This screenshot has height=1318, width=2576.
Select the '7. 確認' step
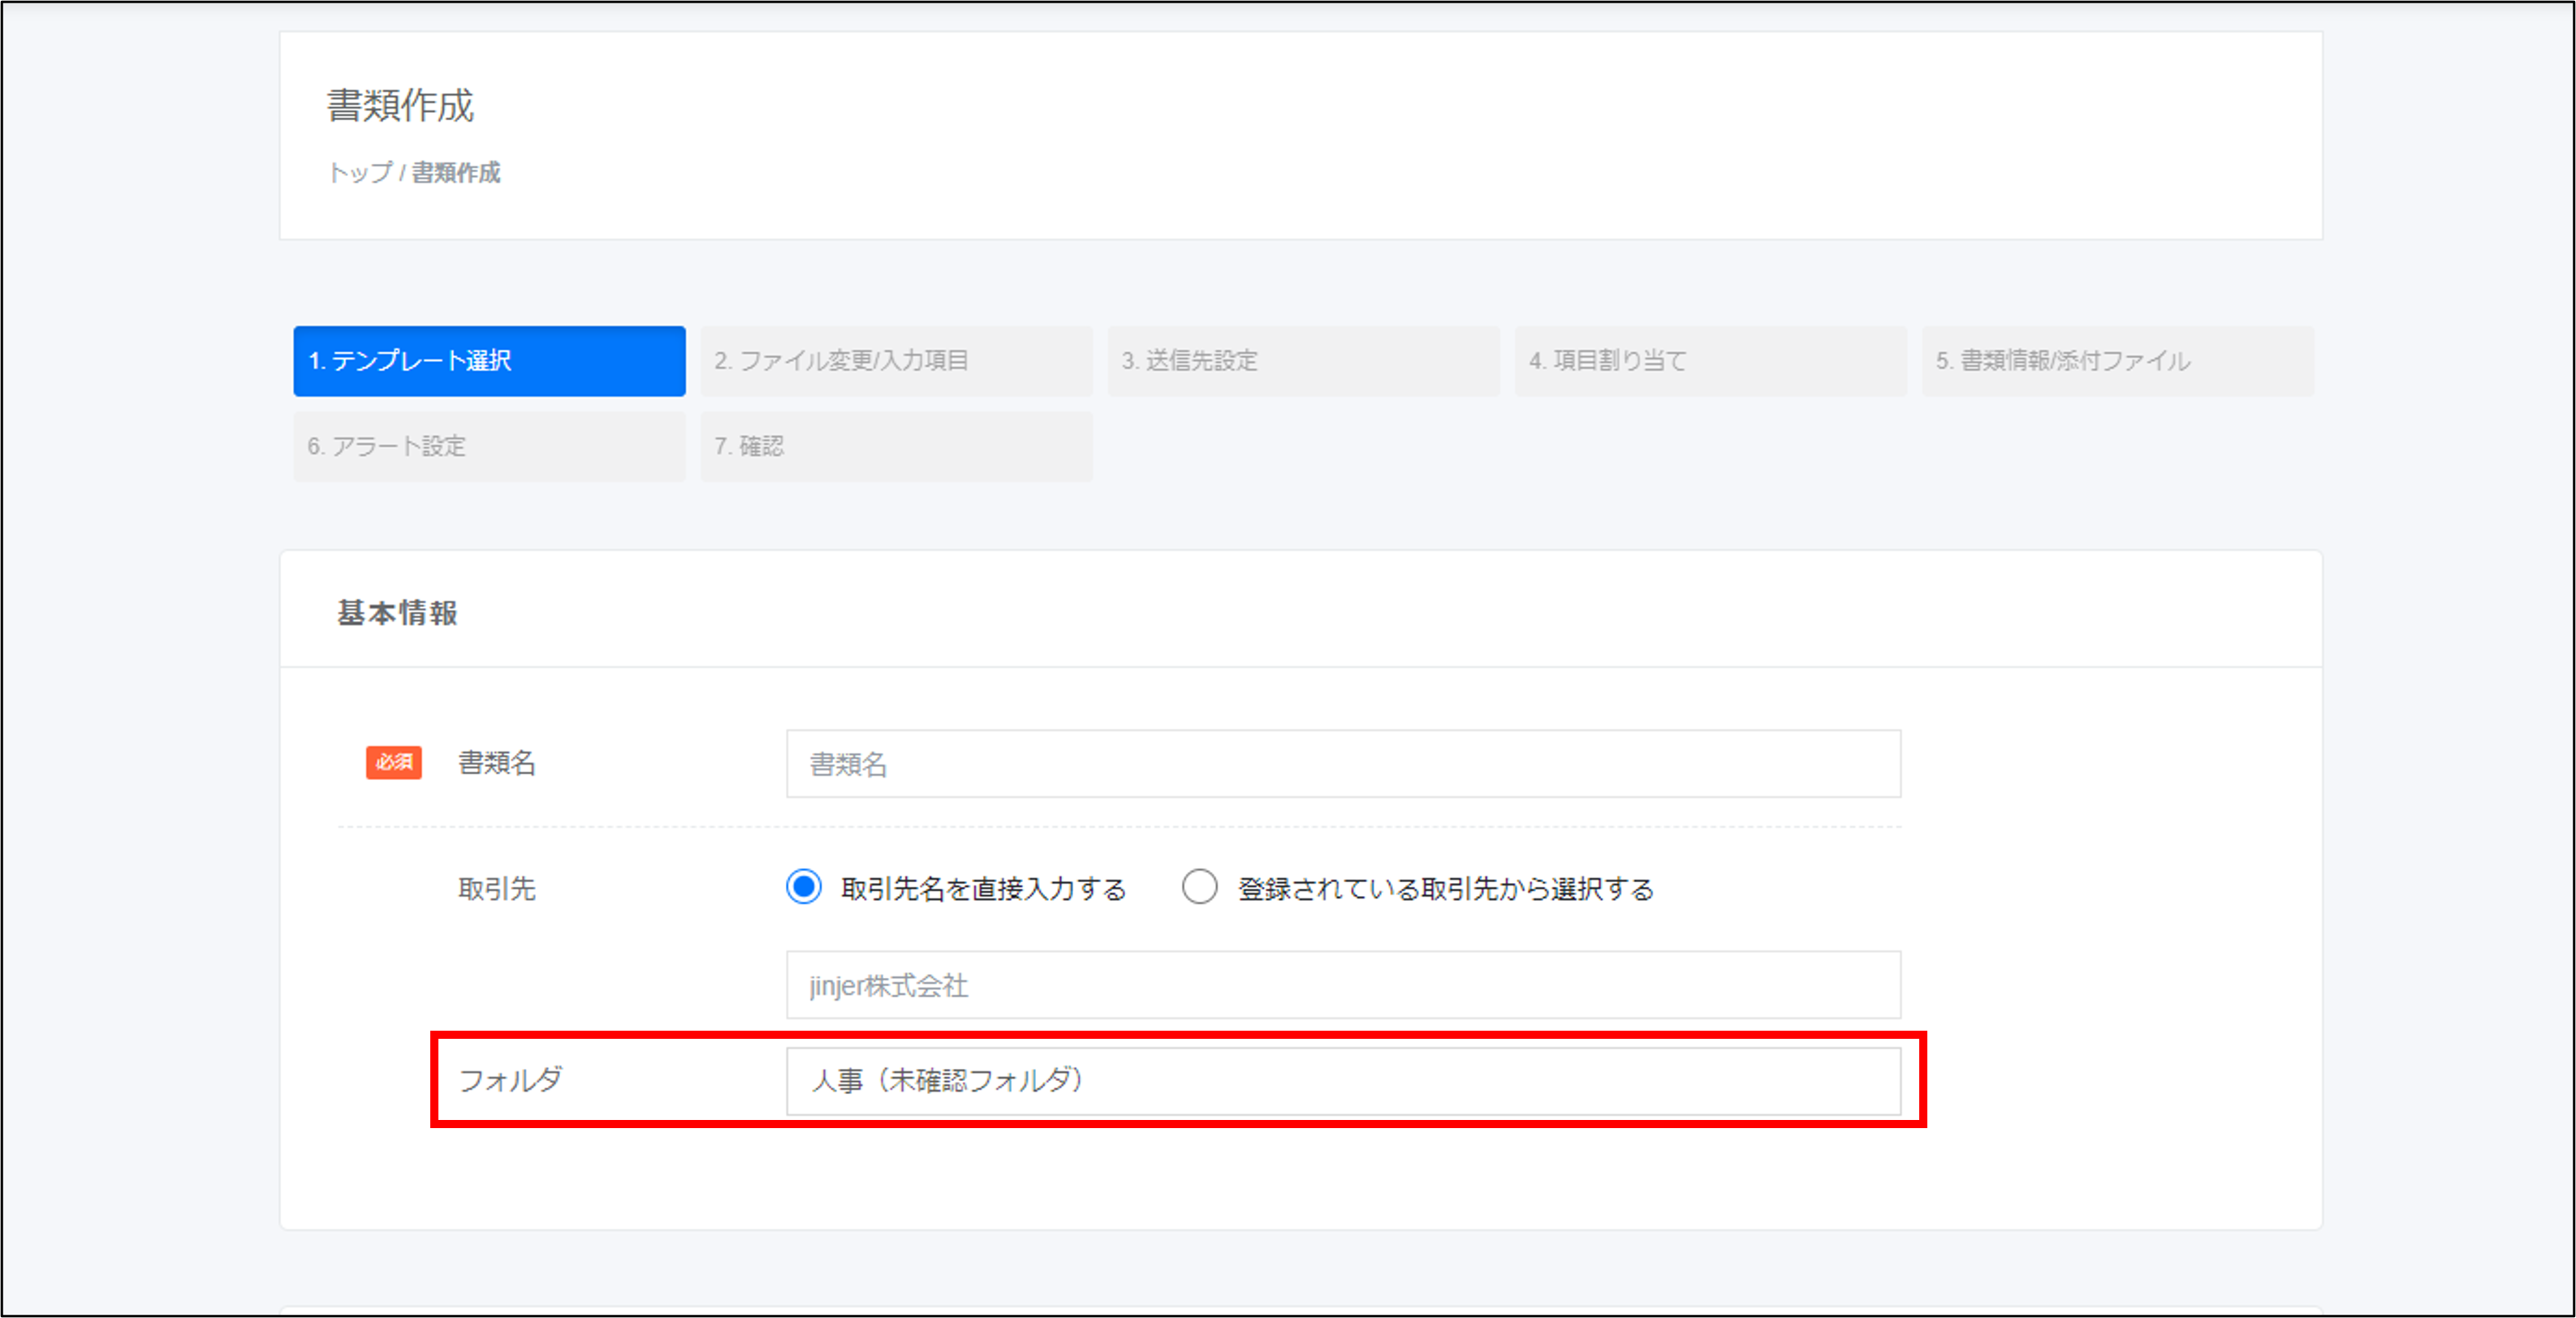tap(896, 446)
